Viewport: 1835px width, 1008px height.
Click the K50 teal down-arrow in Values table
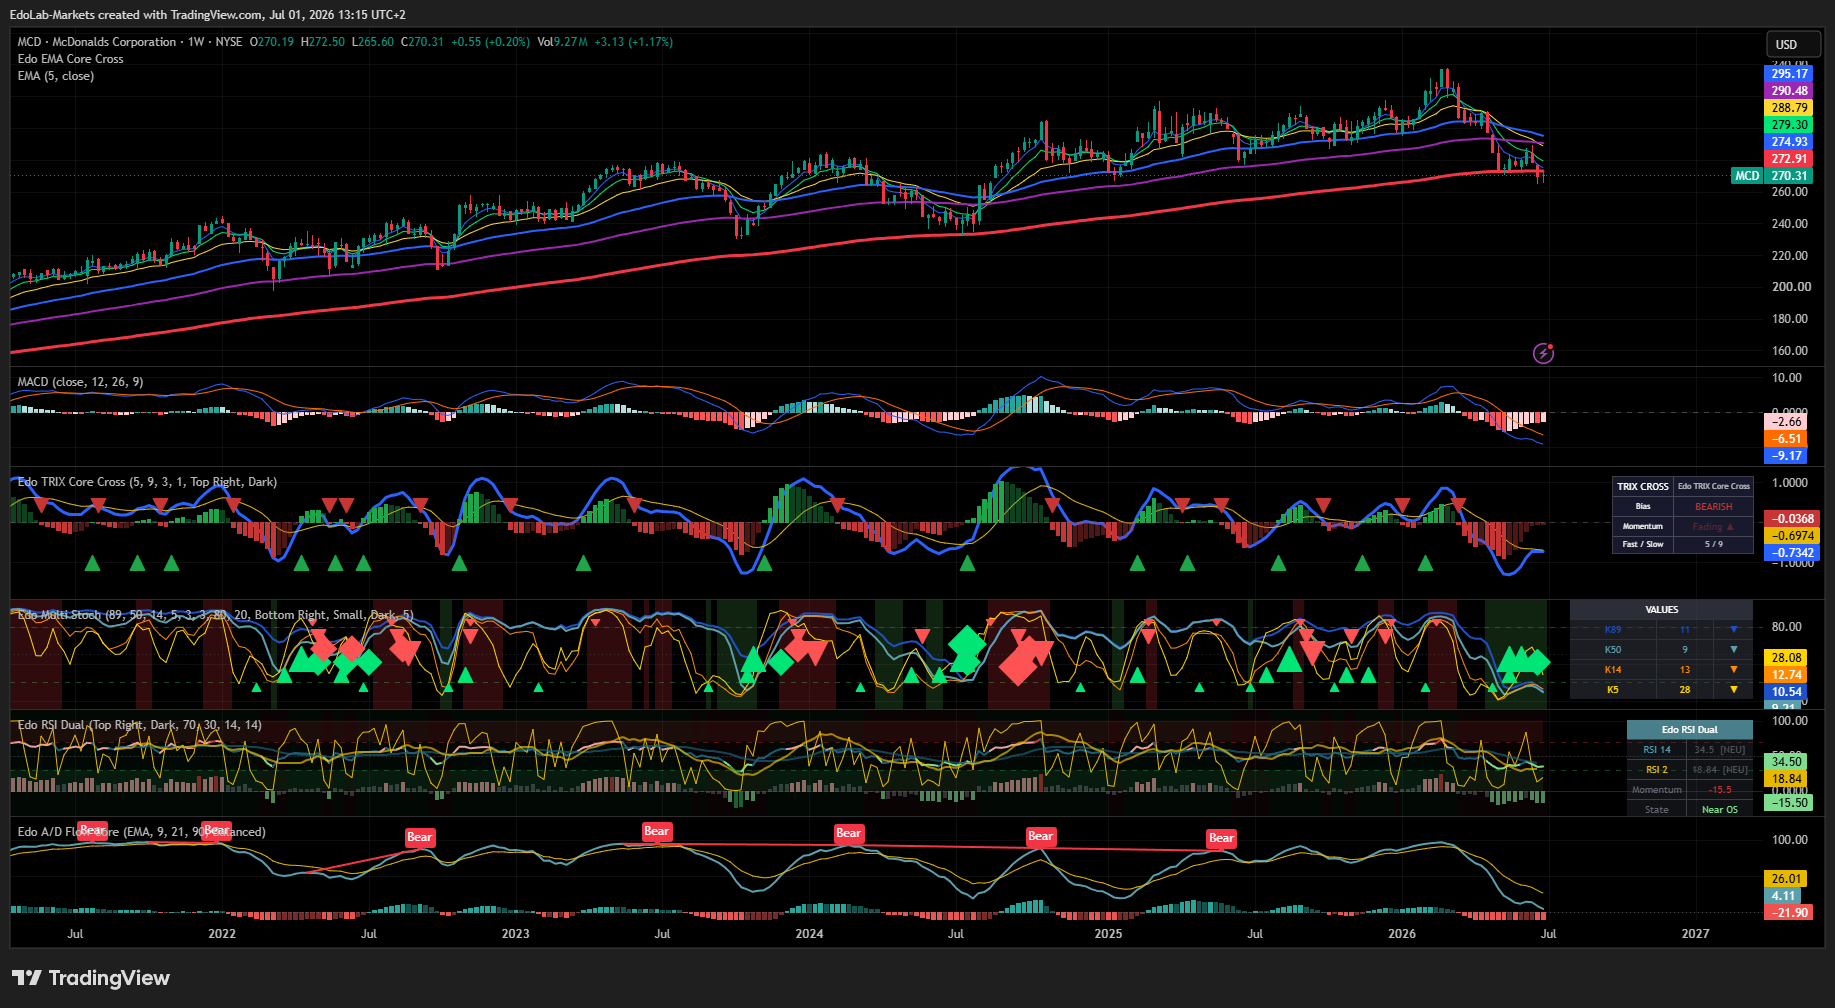click(x=1734, y=650)
